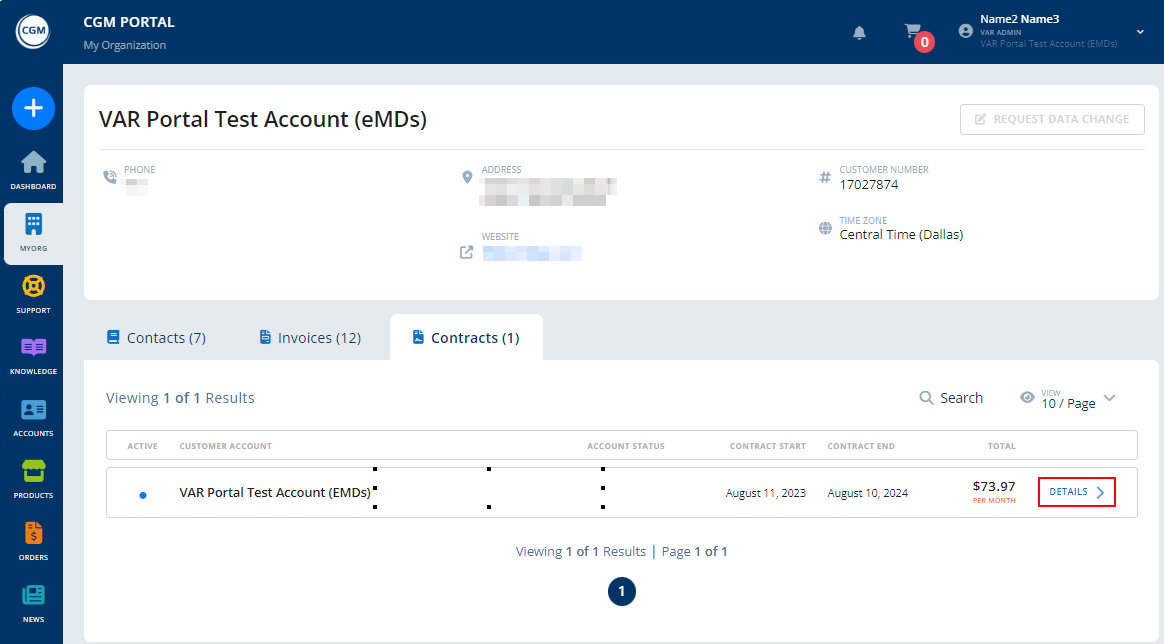Open Search for contract results
The width and height of the screenshot is (1164, 644).
(951, 398)
